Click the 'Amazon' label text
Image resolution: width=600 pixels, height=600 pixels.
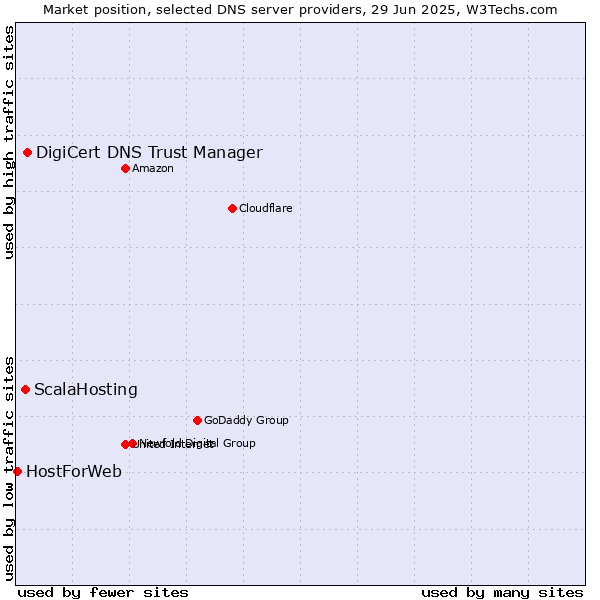tap(153, 168)
